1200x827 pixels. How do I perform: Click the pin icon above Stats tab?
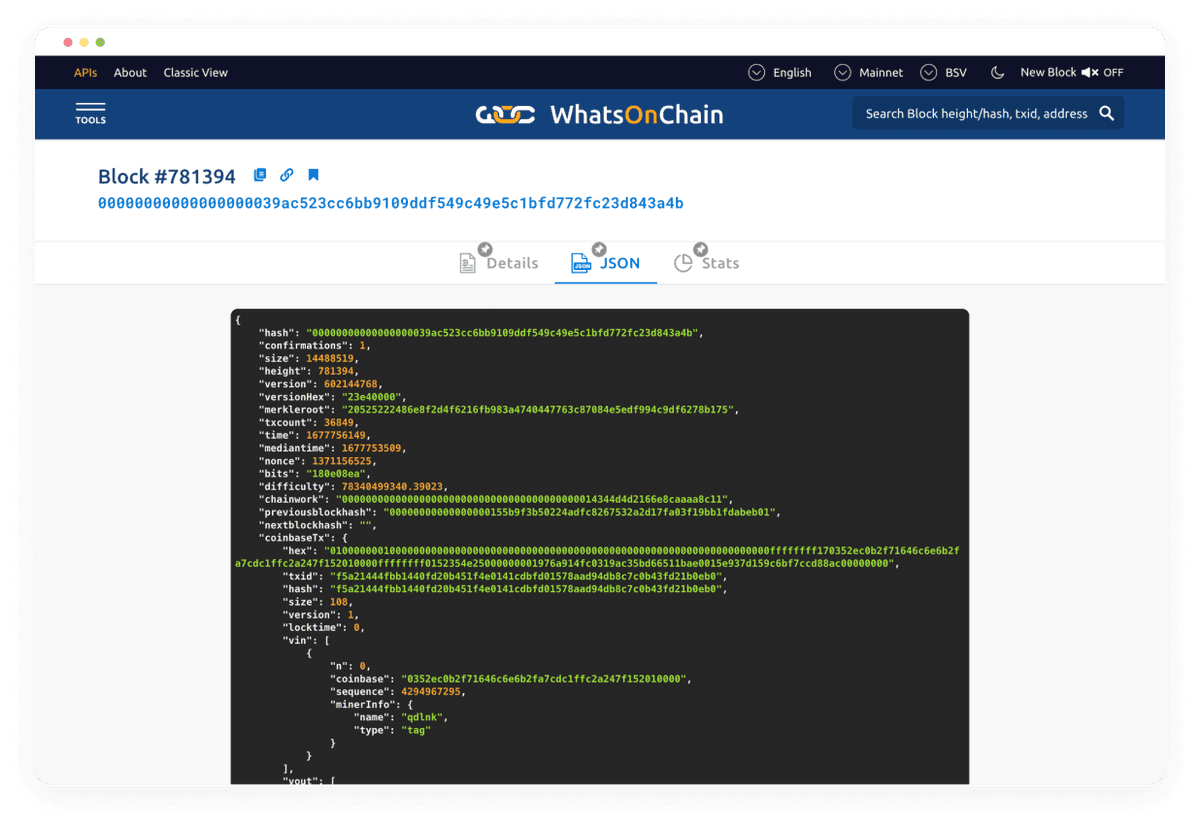[701, 248]
